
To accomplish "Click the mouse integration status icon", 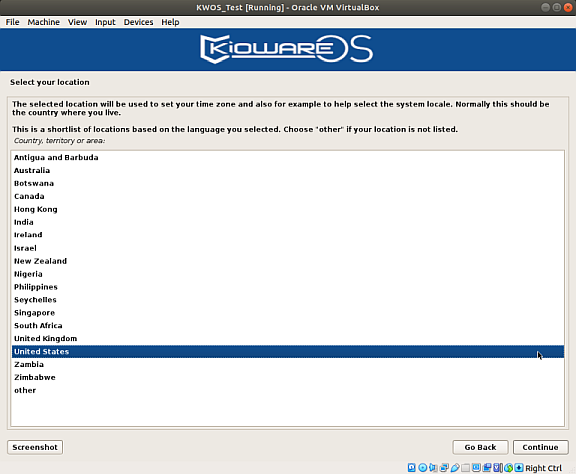I will 508,468.
